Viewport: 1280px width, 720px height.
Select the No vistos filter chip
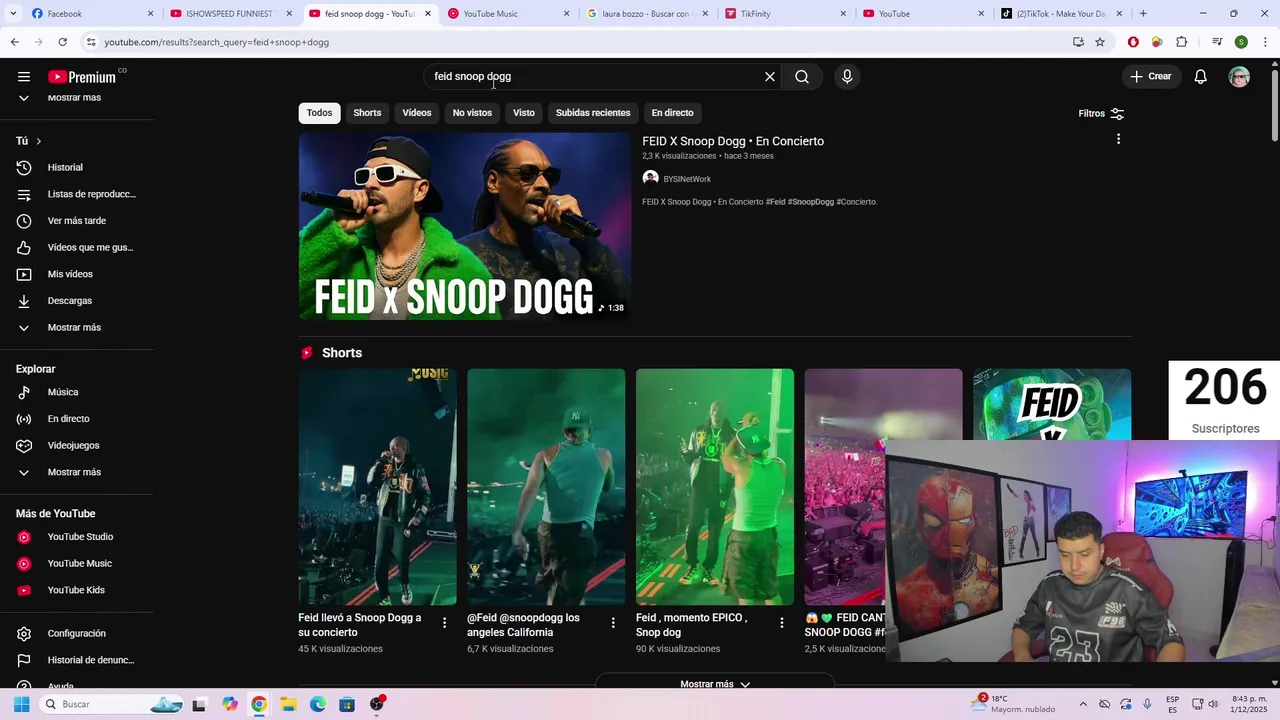tap(472, 113)
